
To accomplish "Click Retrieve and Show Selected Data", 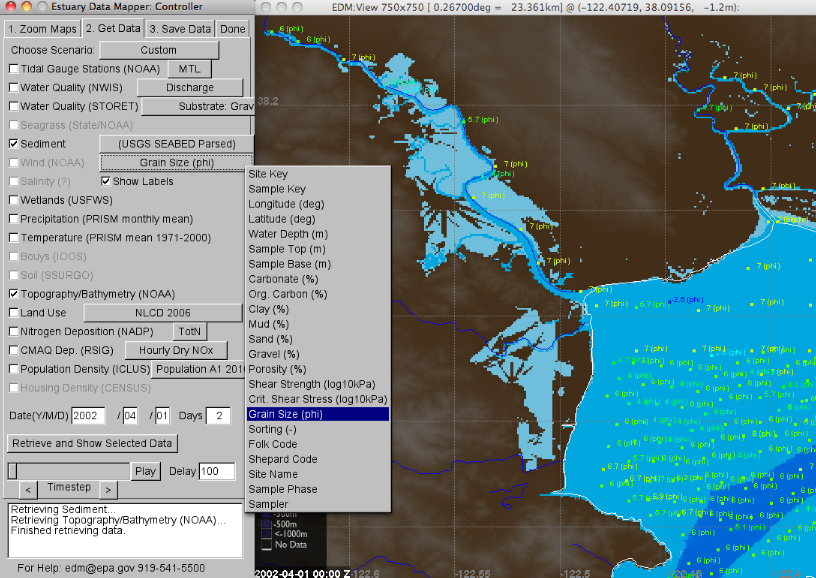I will (x=92, y=443).
